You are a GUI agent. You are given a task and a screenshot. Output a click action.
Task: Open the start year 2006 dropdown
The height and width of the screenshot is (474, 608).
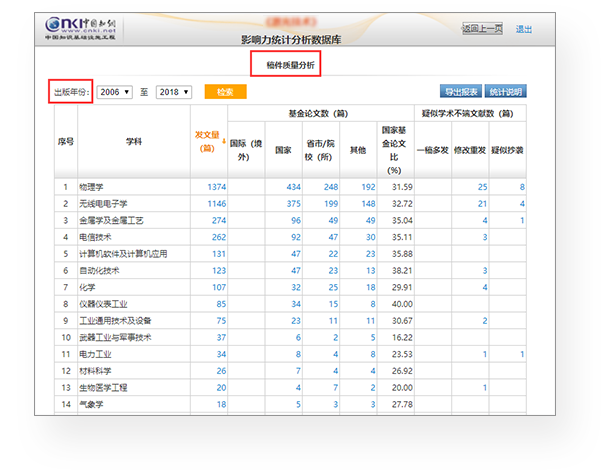point(115,92)
